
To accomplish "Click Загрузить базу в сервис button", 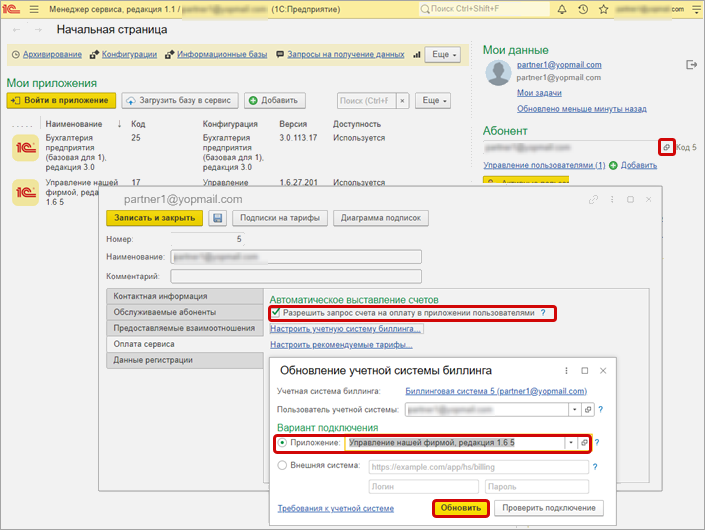I will coord(180,101).
